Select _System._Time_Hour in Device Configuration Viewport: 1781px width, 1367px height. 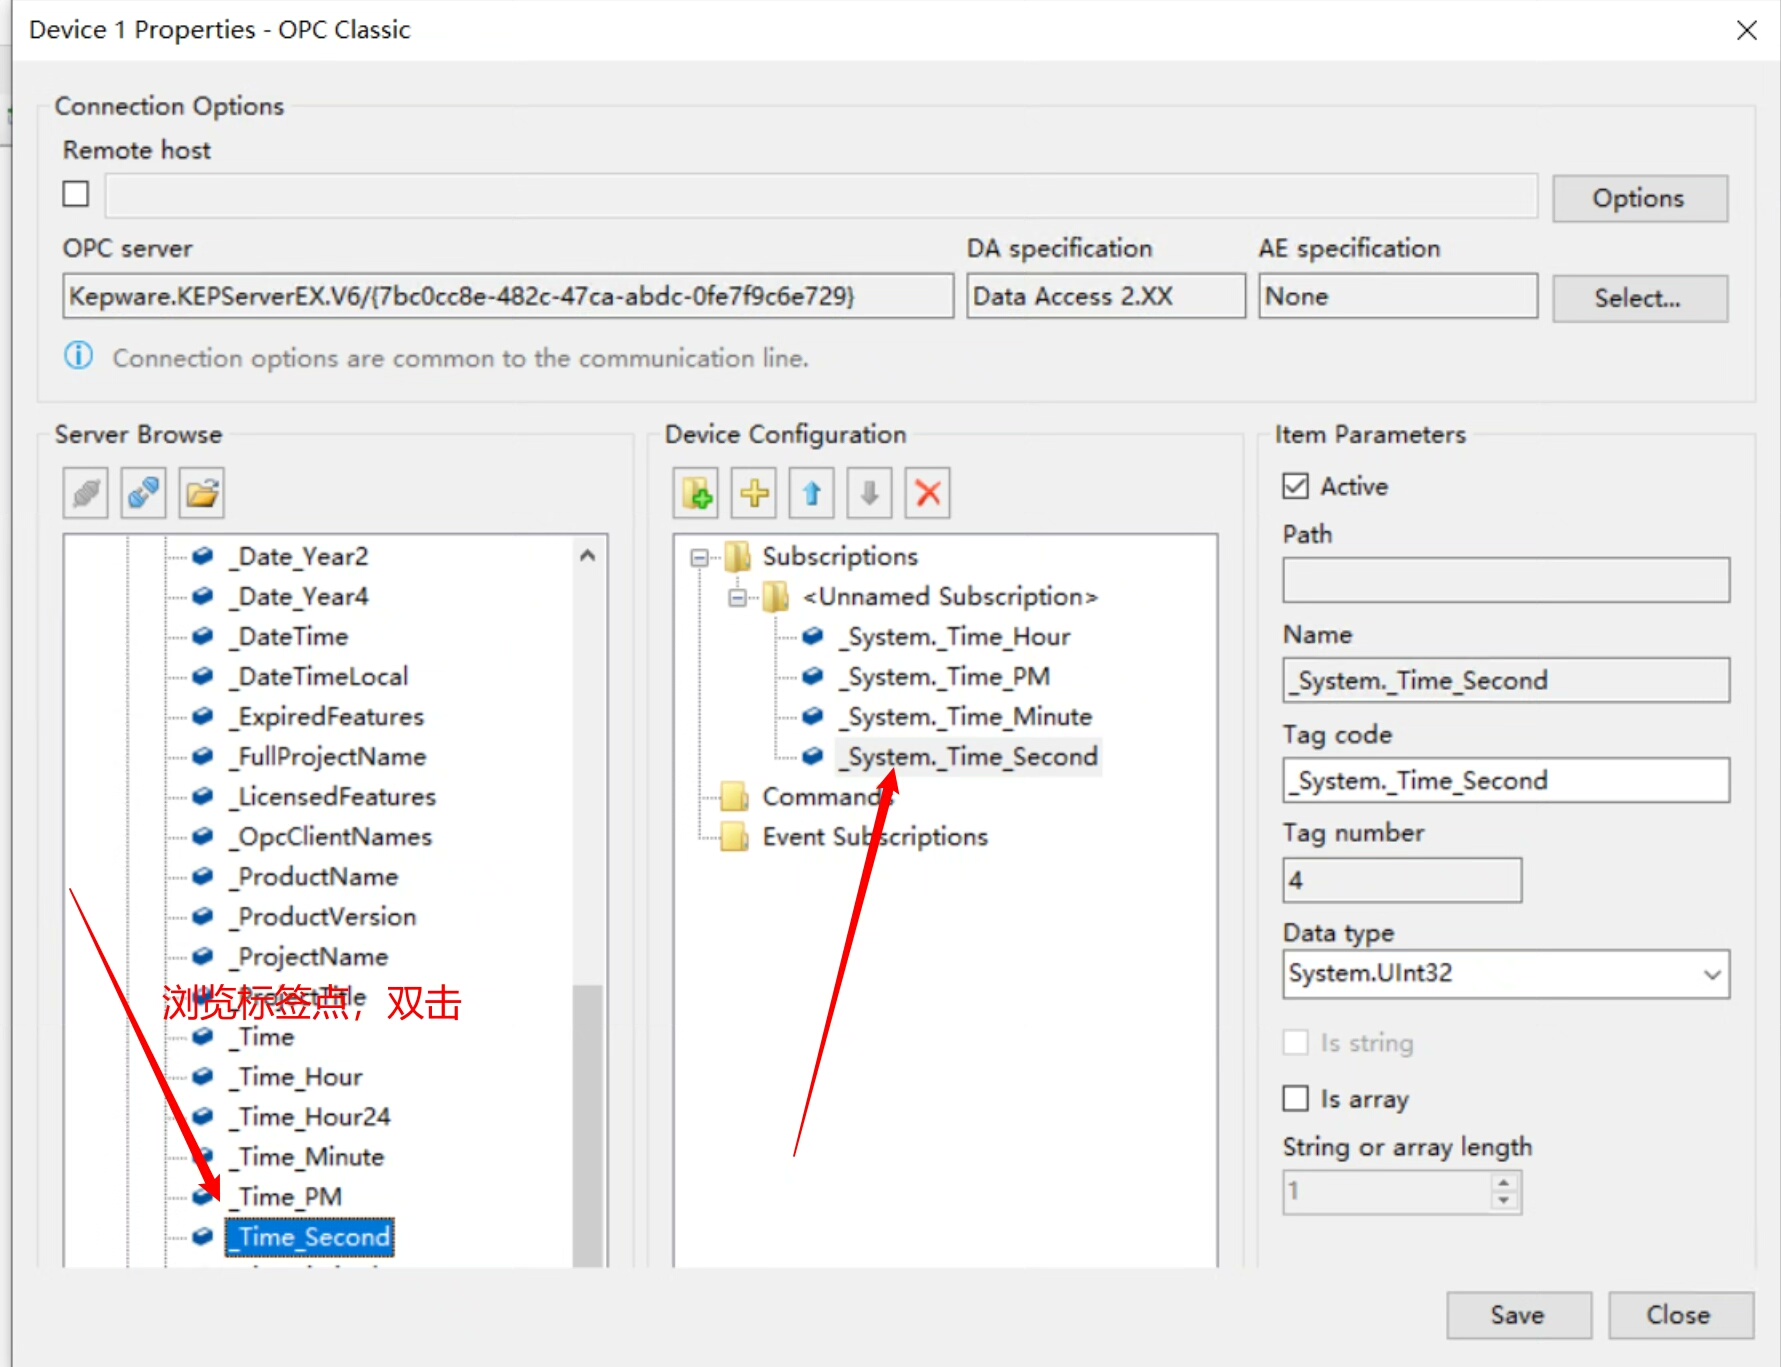(x=958, y=637)
